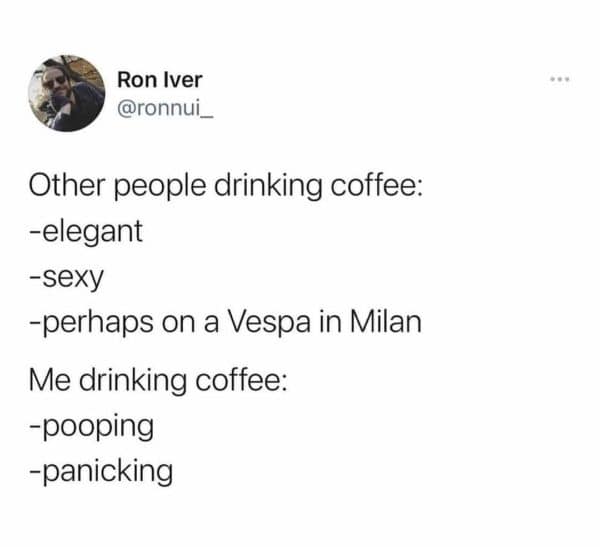600x547 pixels.
Task: Click the word "Me" in the tweet
Action: (50, 381)
